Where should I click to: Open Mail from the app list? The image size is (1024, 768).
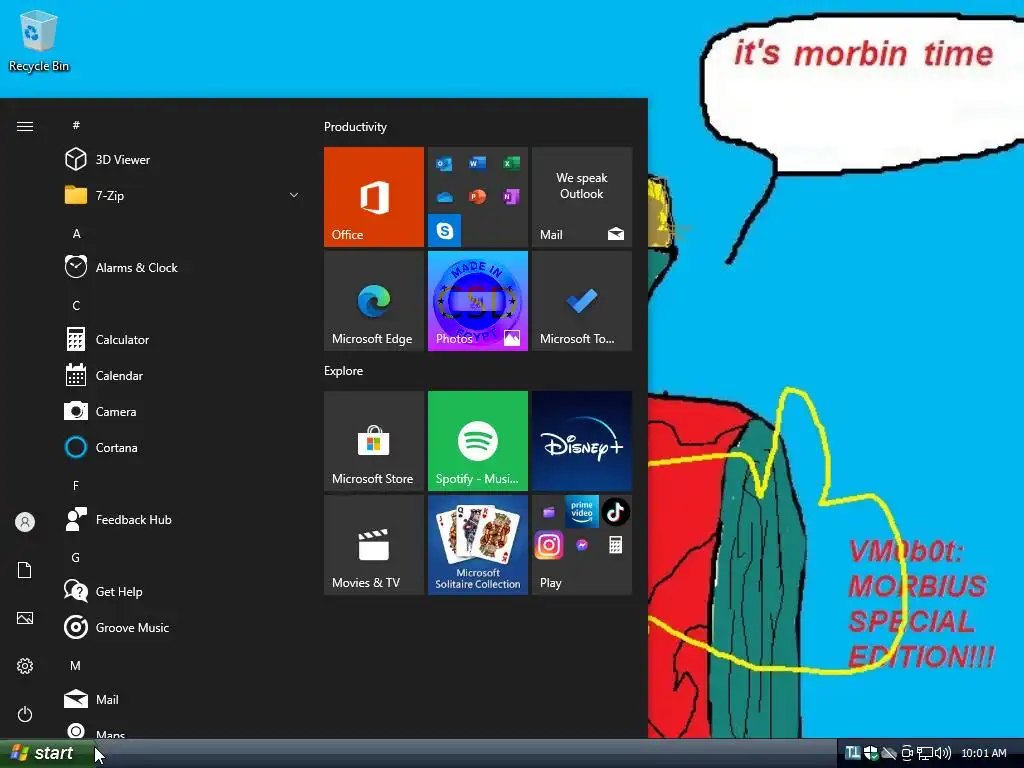(x=183, y=699)
